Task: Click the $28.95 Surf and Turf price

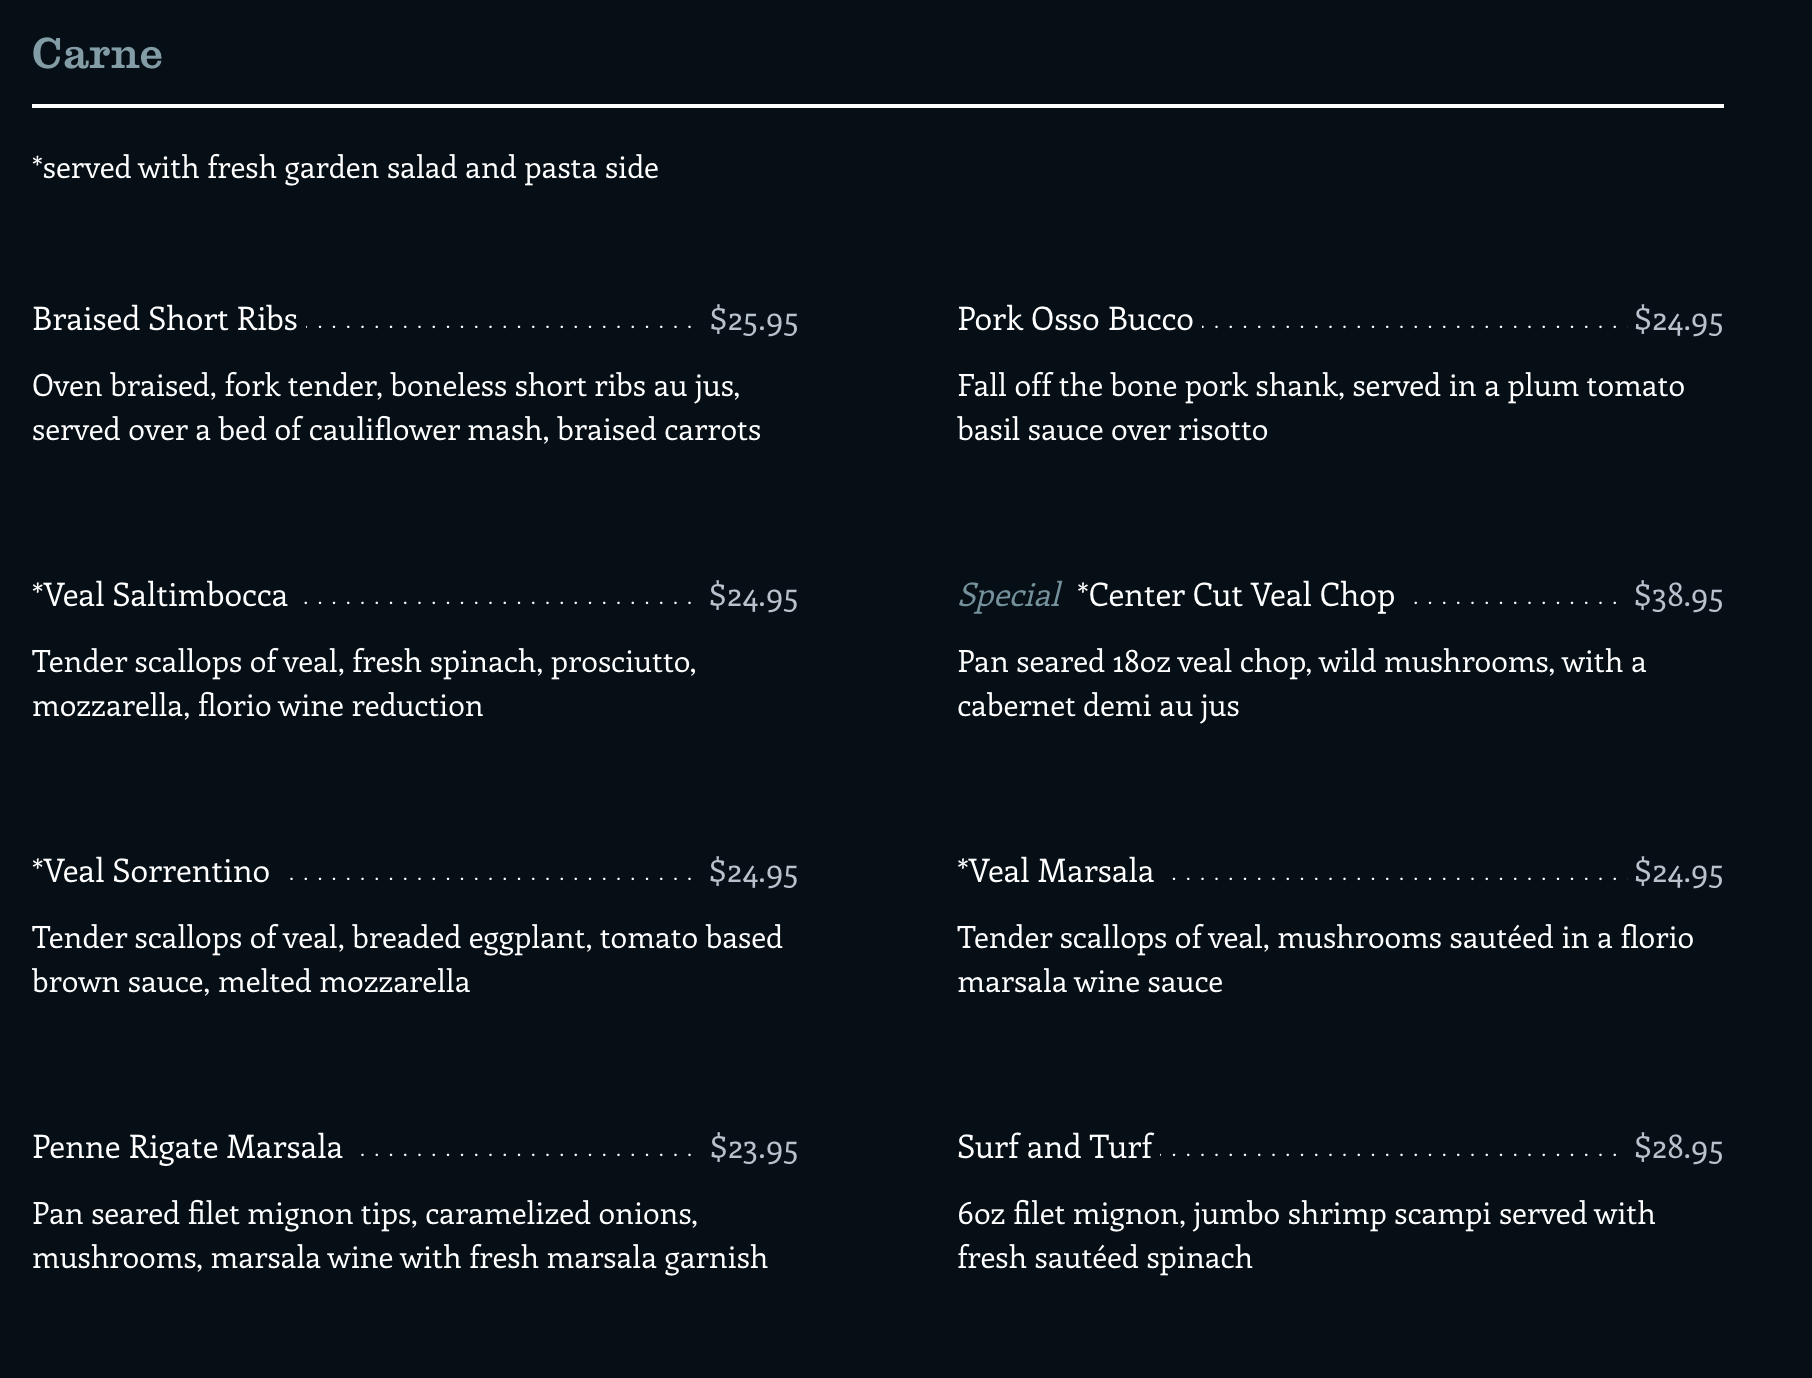Action: click(1678, 1148)
